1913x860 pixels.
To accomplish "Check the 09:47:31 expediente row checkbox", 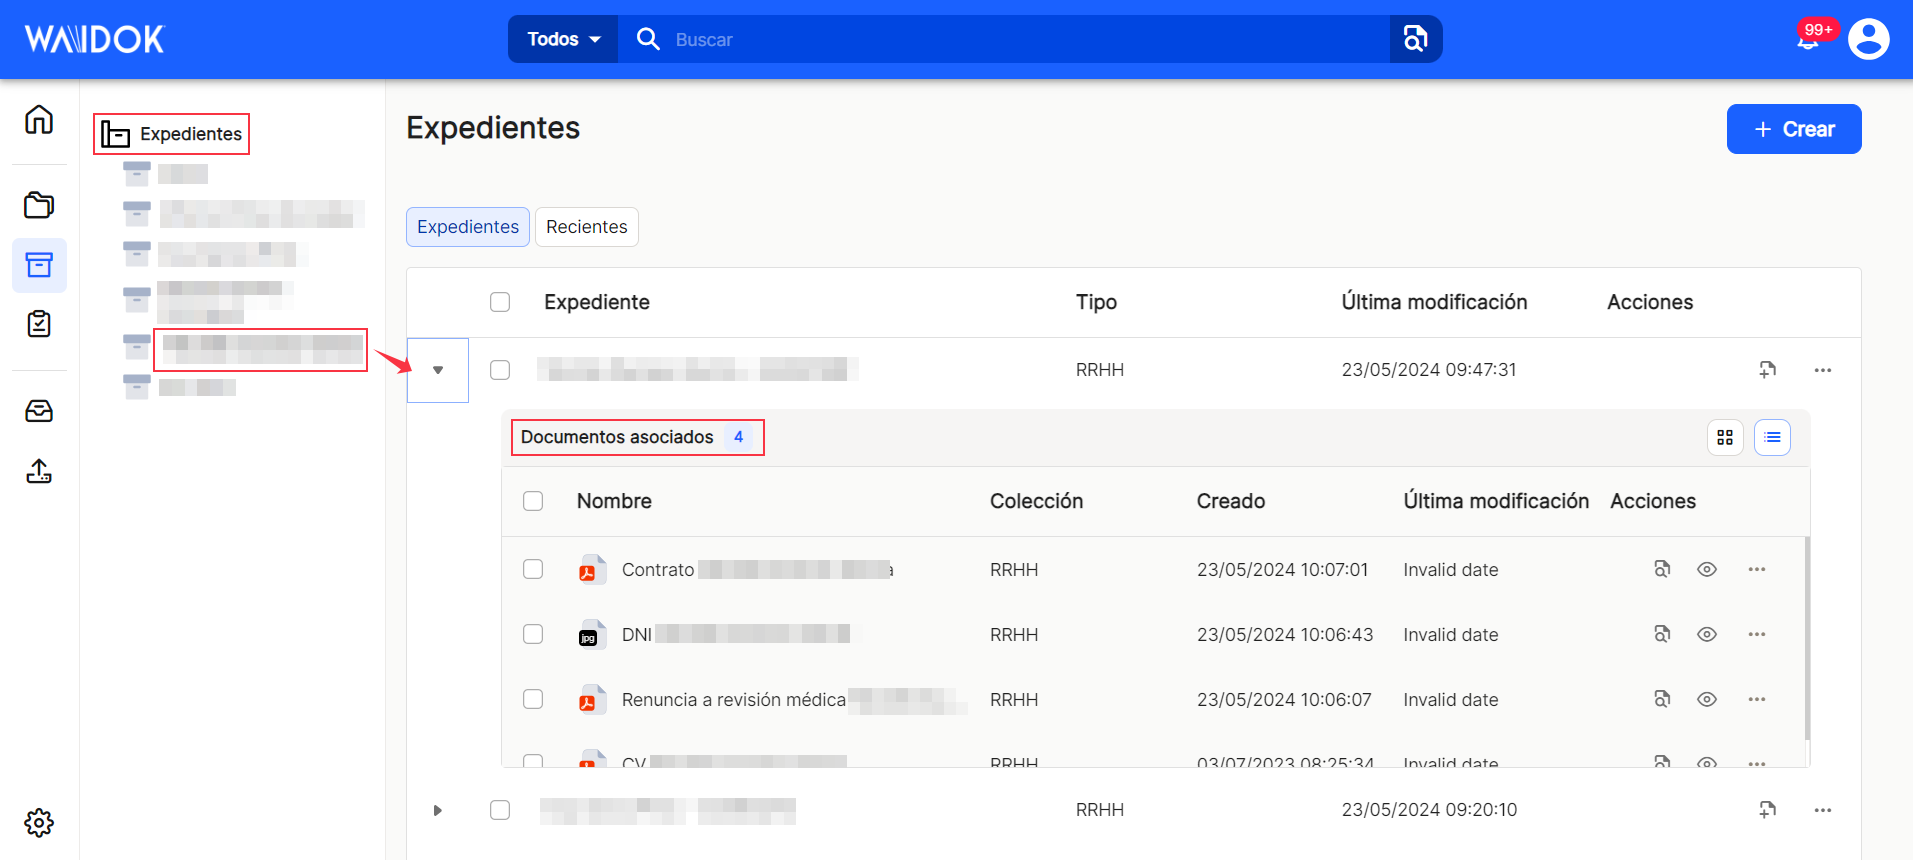I will pyautogui.click(x=500, y=370).
